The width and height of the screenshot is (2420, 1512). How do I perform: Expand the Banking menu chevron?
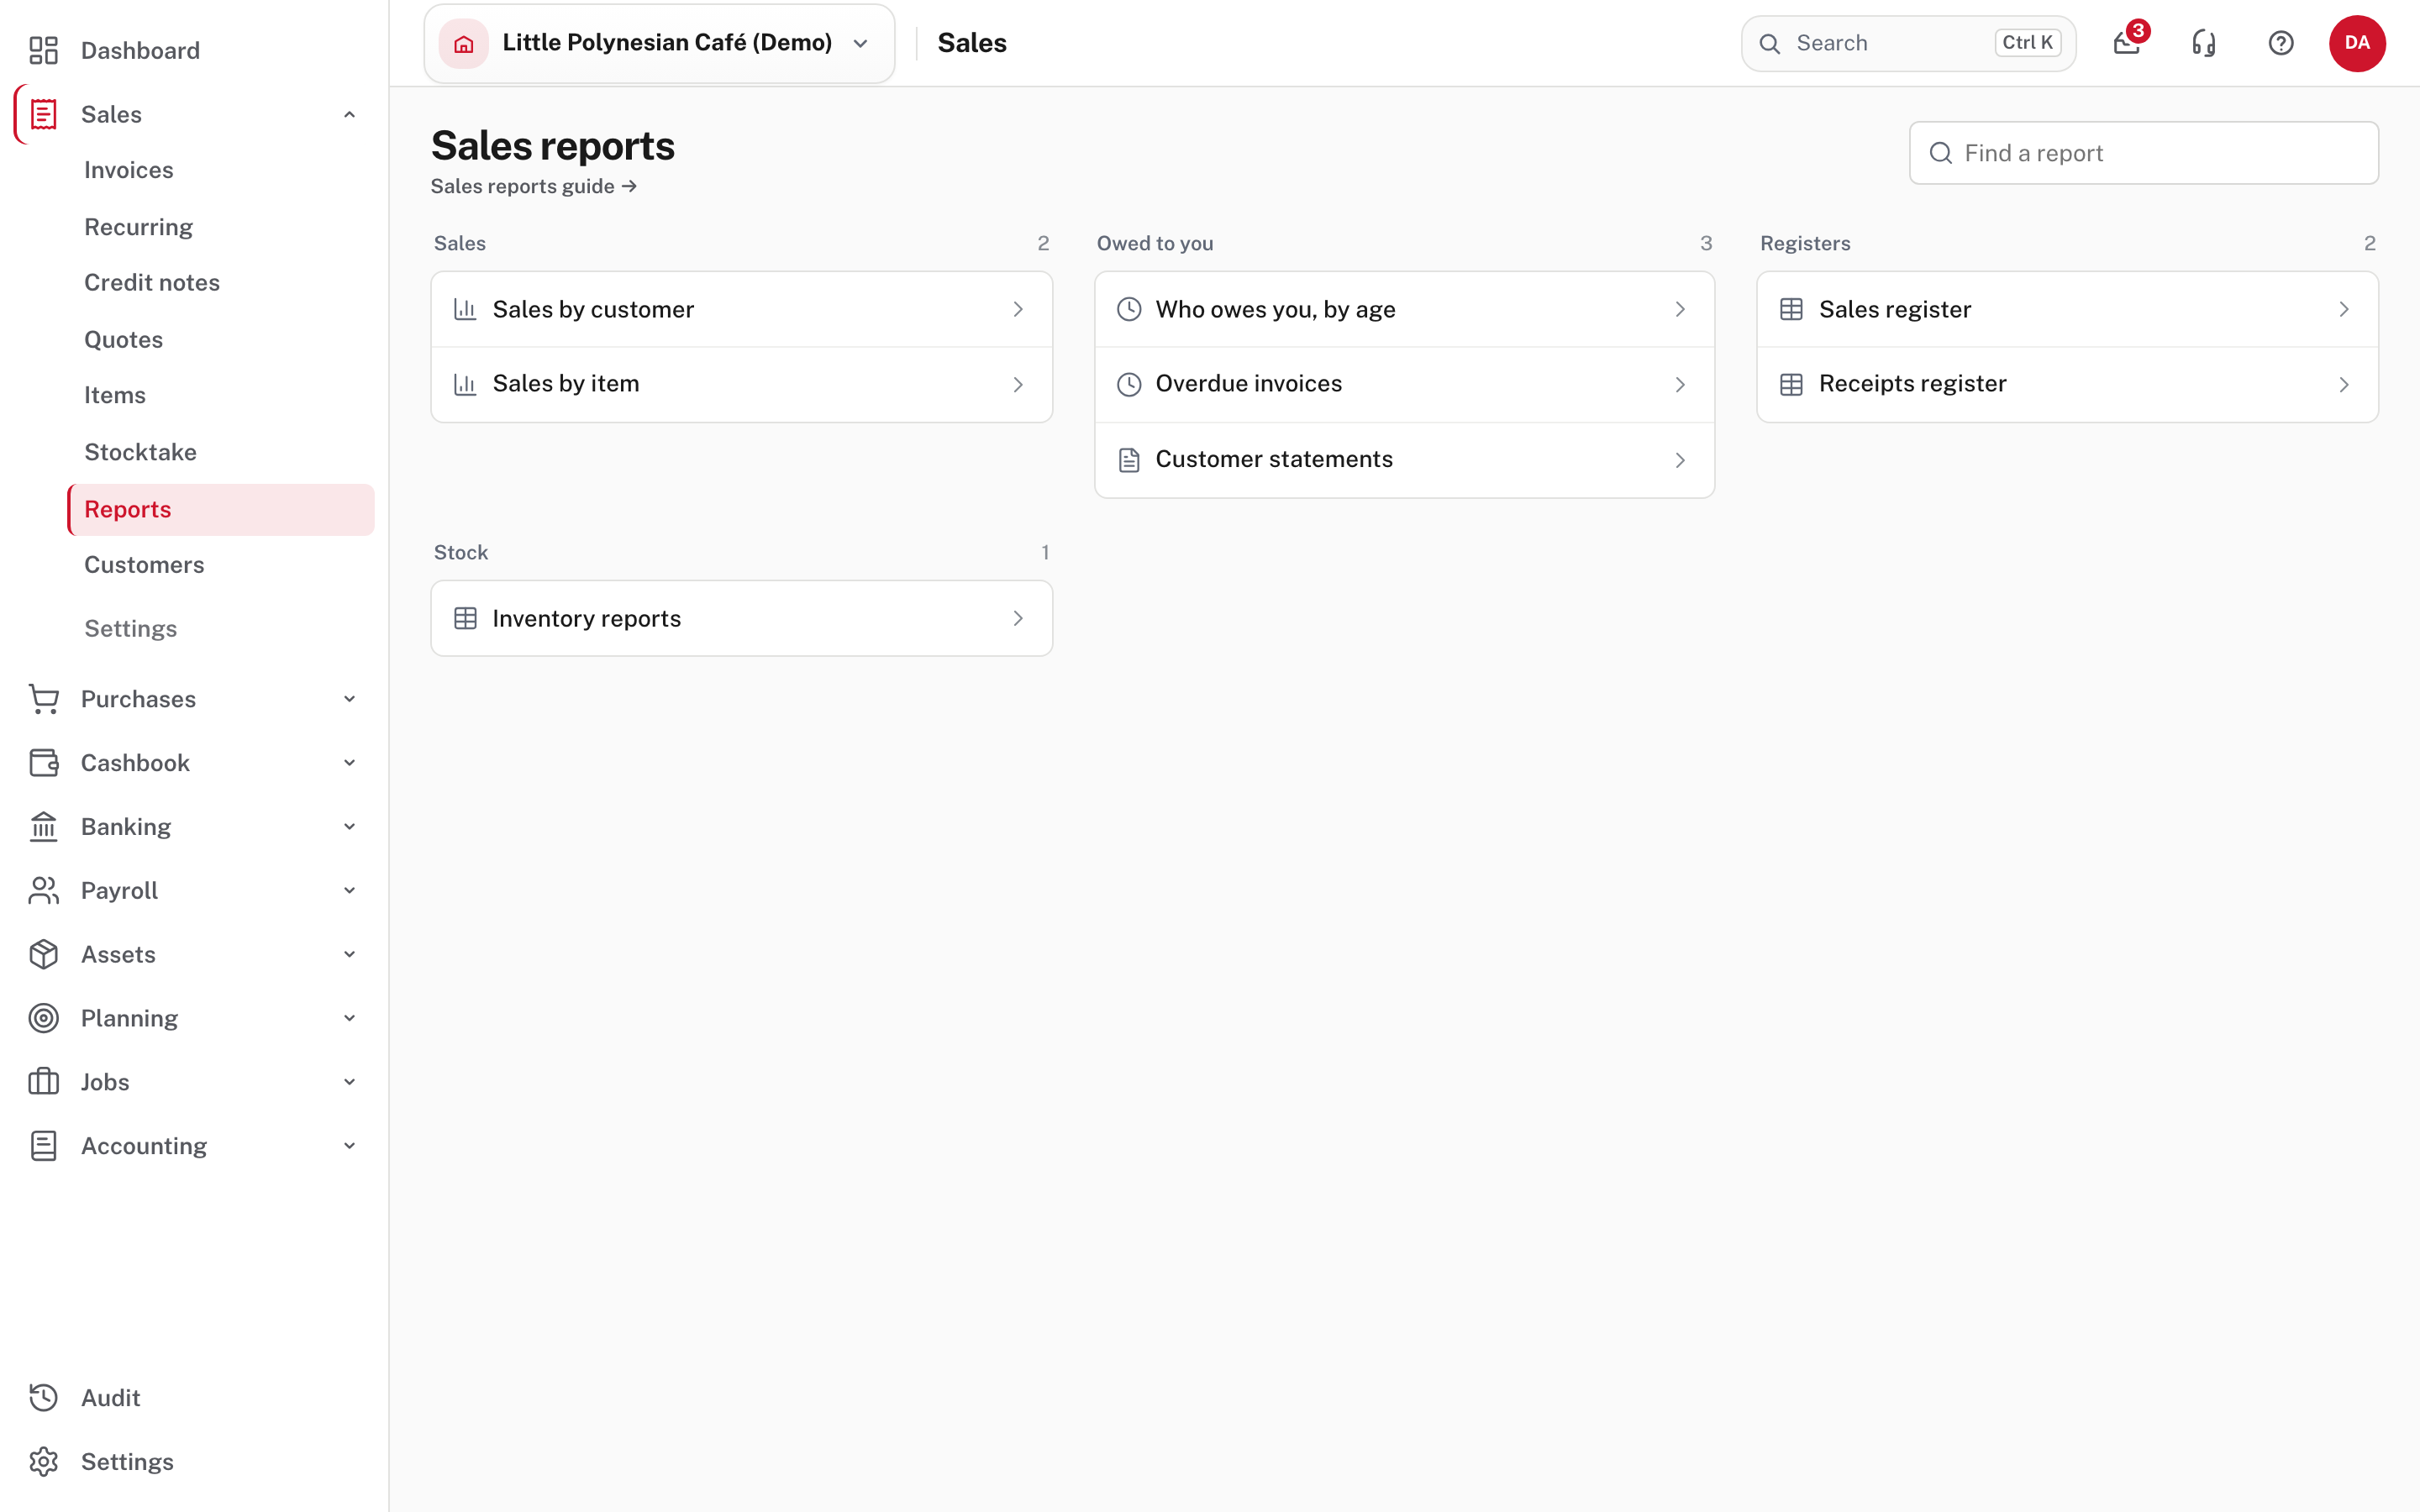pyautogui.click(x=349, y=827)
